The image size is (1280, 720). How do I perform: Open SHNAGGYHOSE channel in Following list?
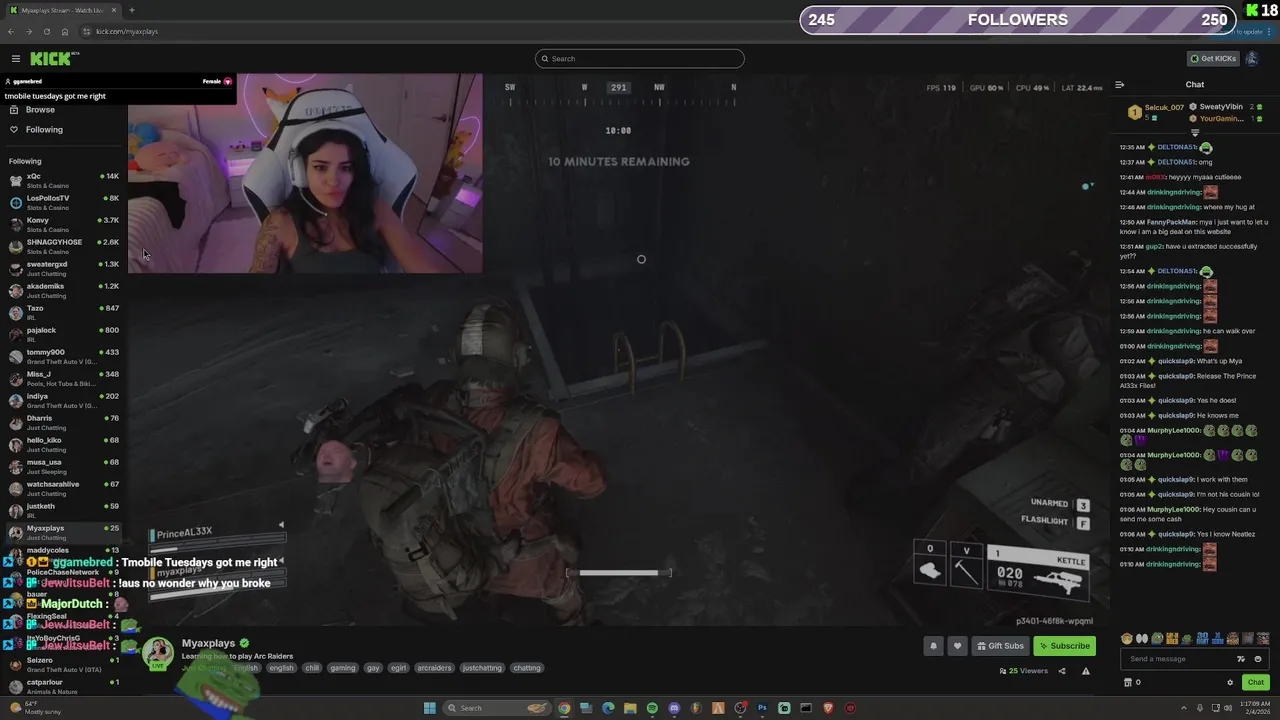point(64,247)
